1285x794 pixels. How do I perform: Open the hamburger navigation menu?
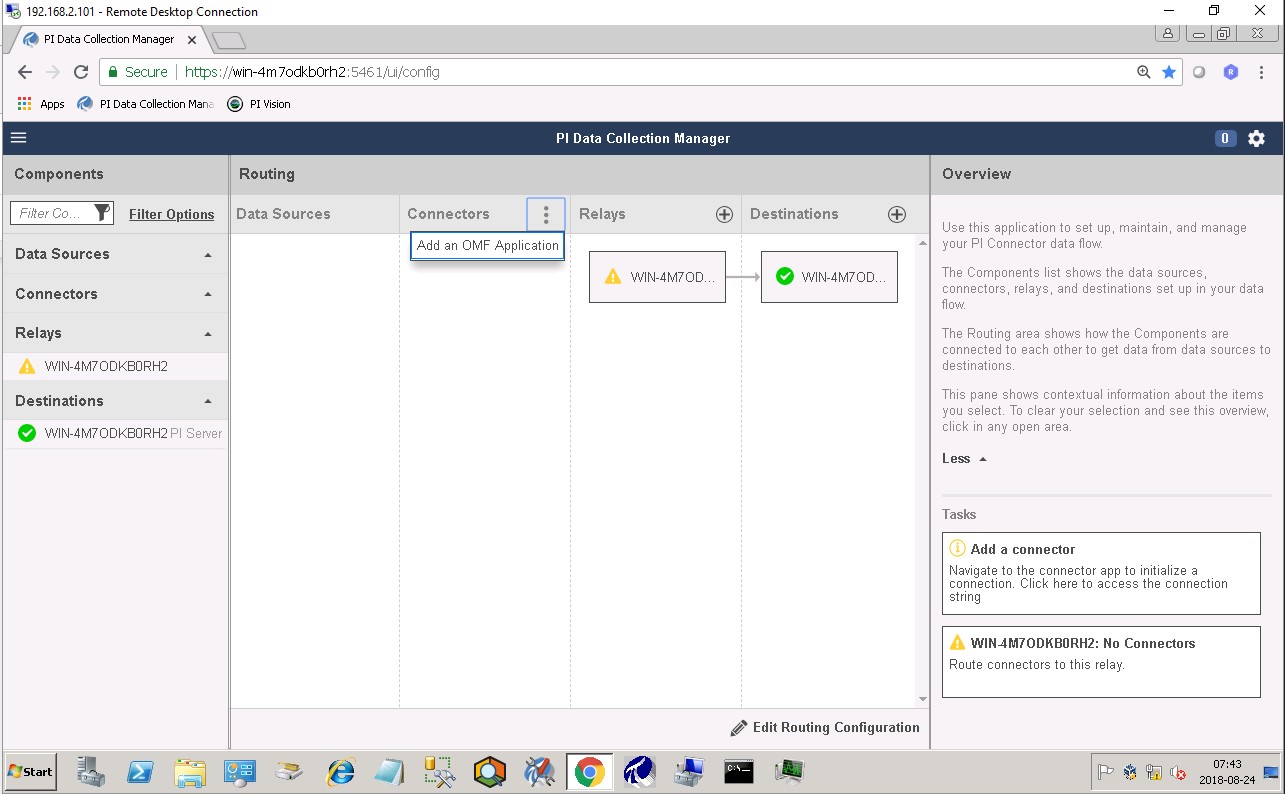(x=18, y=138)
